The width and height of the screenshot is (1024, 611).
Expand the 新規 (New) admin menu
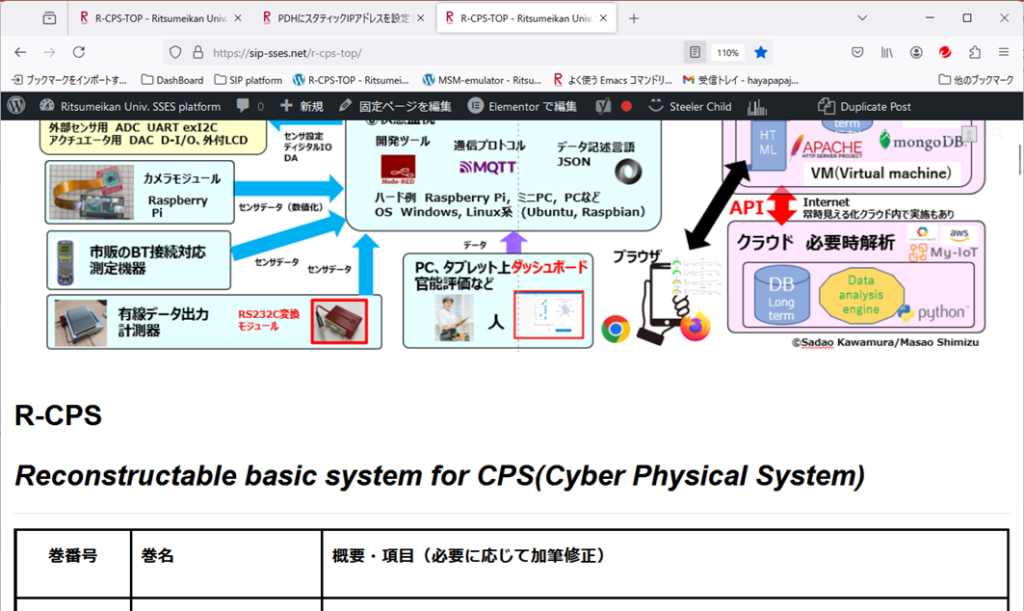tap(302, 106)
